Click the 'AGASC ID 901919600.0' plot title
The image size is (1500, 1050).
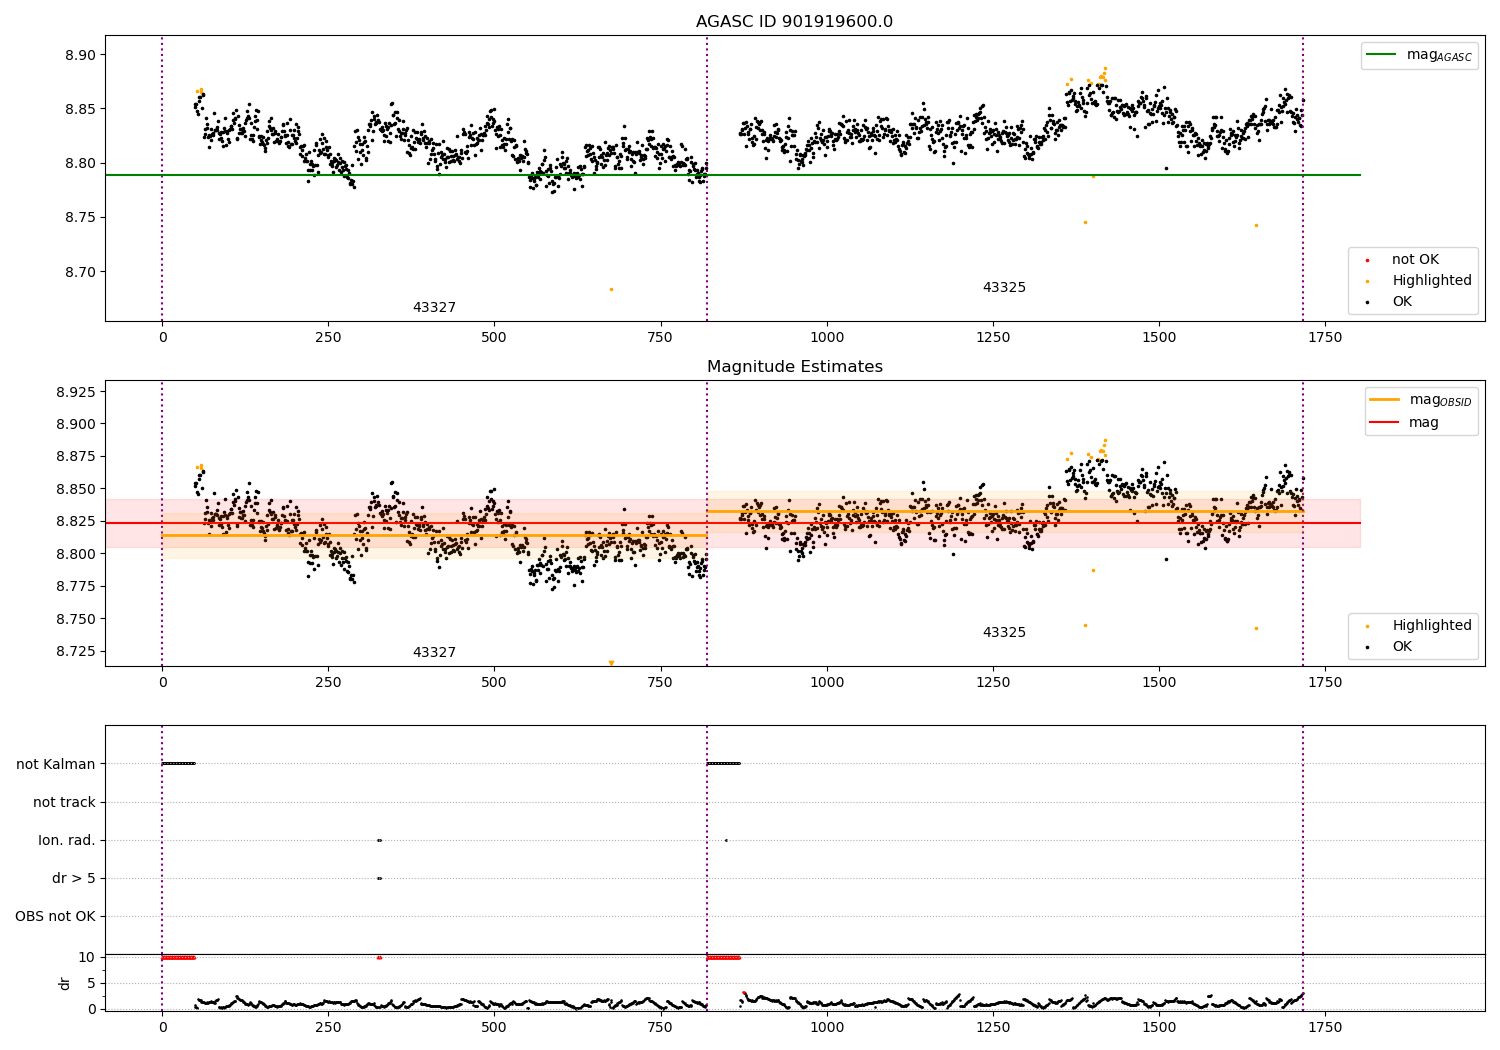[x=795, y=22]
